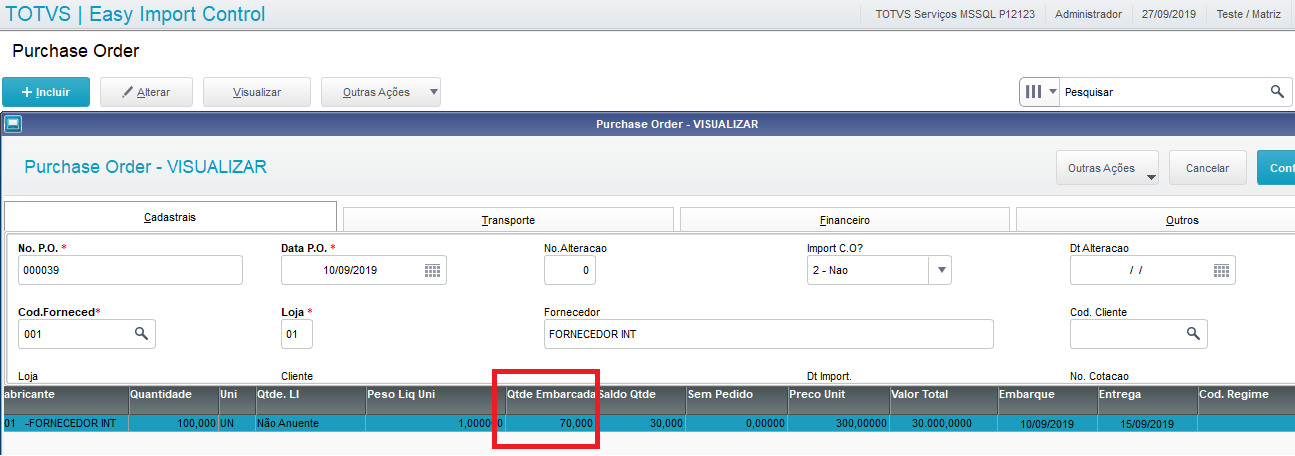Select the 30.000,0000 Valor Total cell
The image size is (1295, 456).
coord(943,423)
